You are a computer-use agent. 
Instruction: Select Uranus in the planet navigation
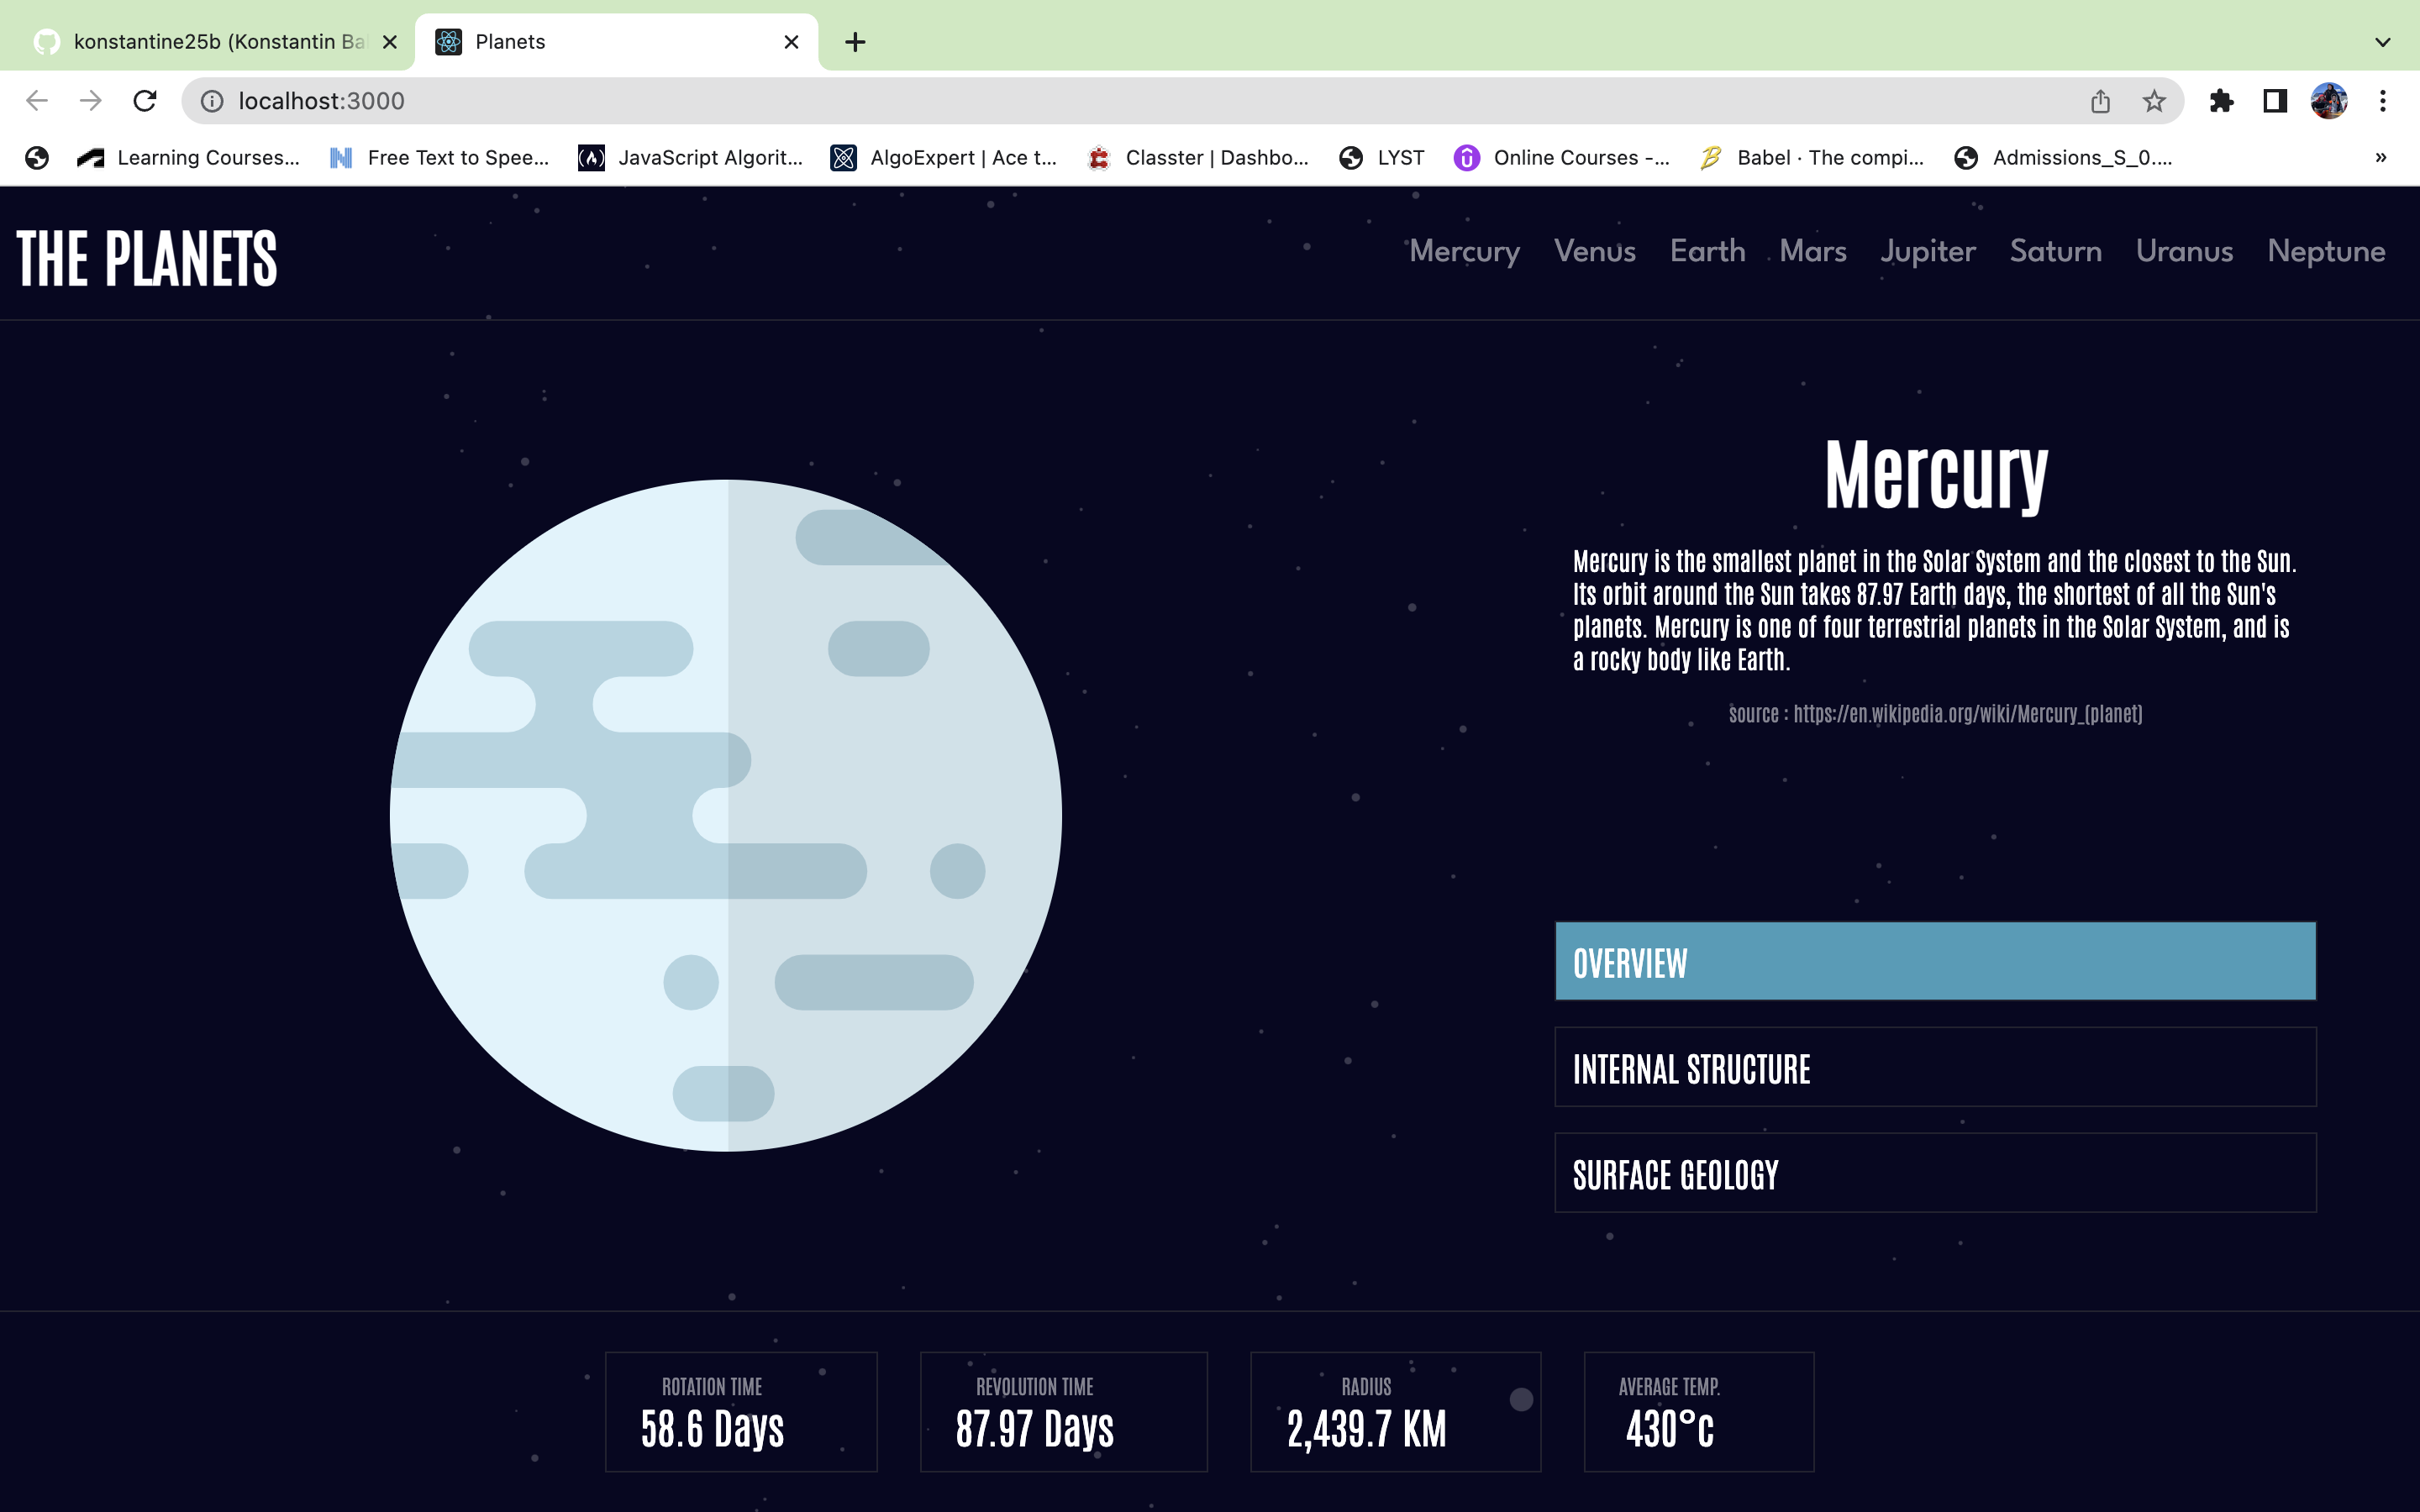pos(2185,251)
